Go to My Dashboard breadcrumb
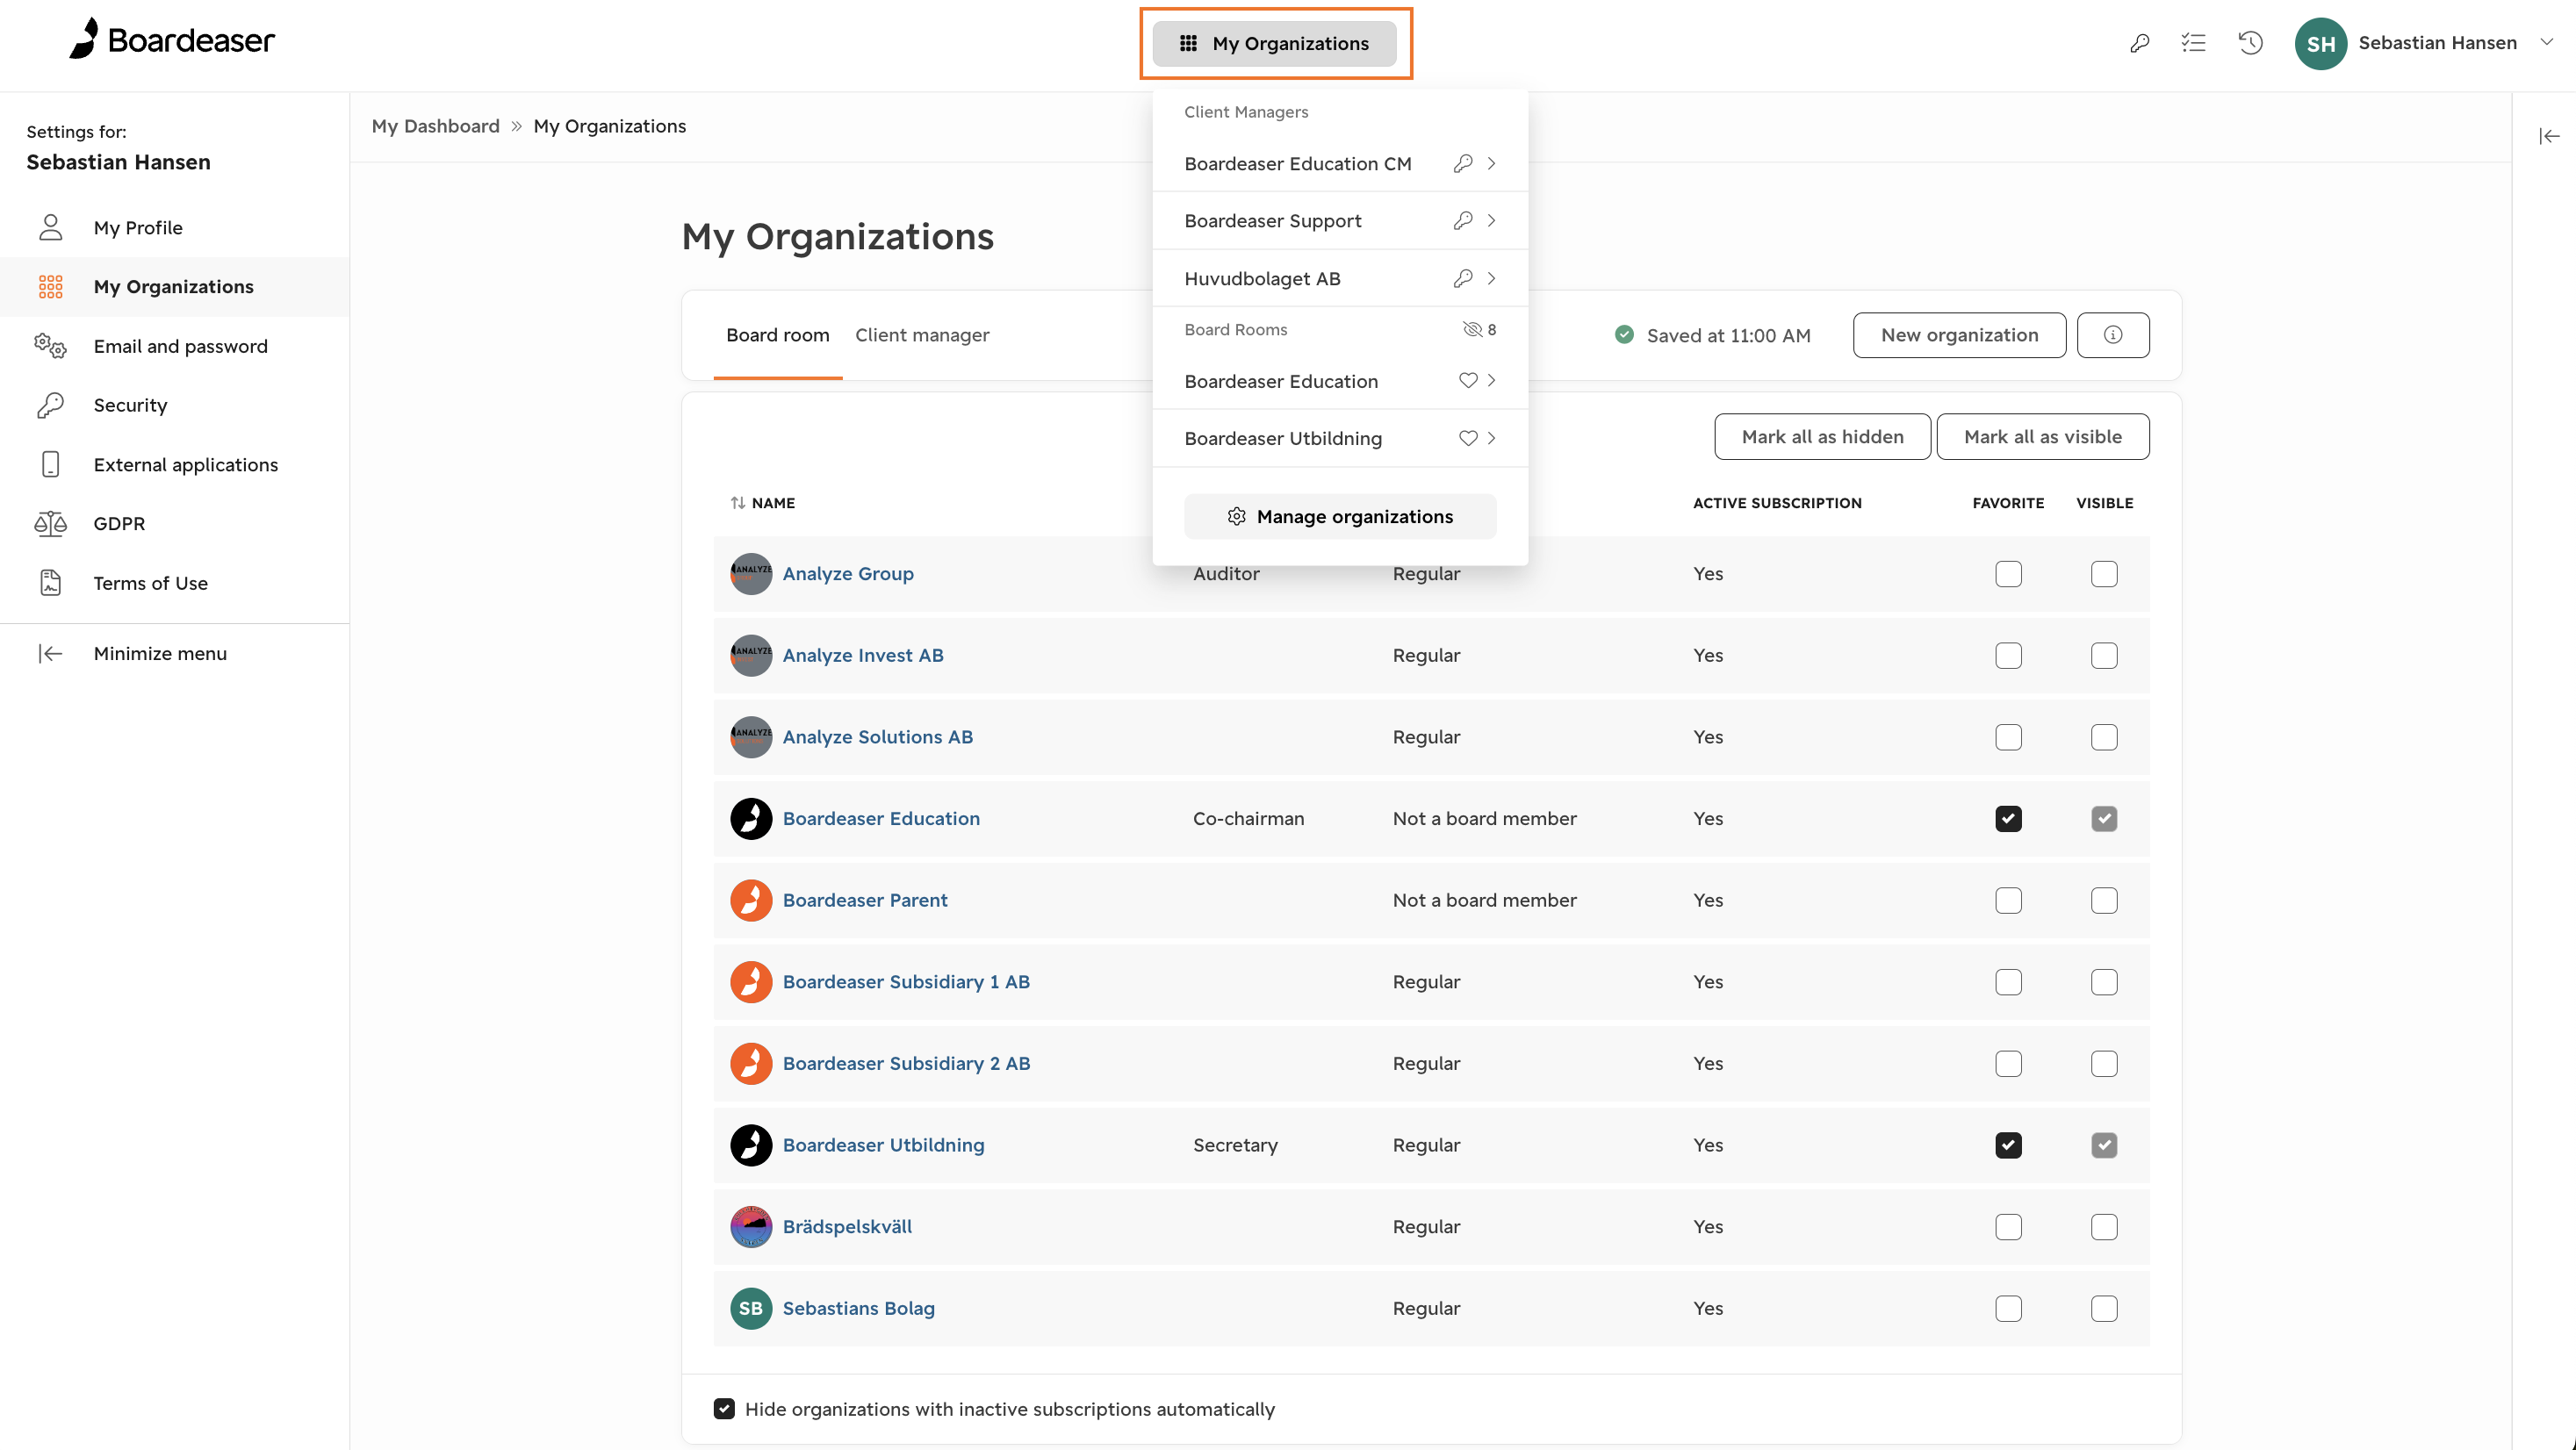 435,126
